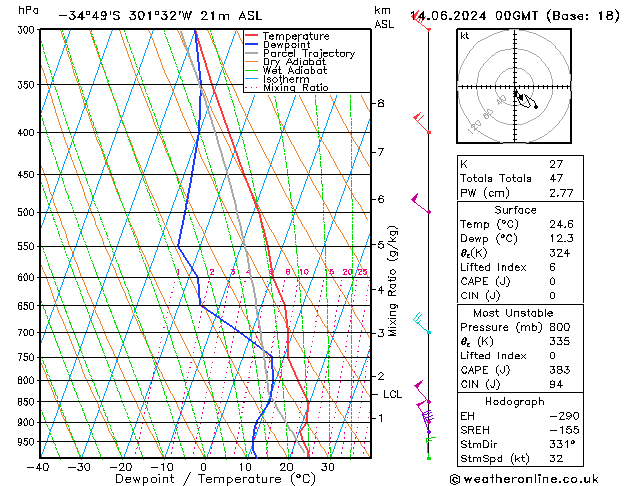Click the EH value -290

(564, 416)
